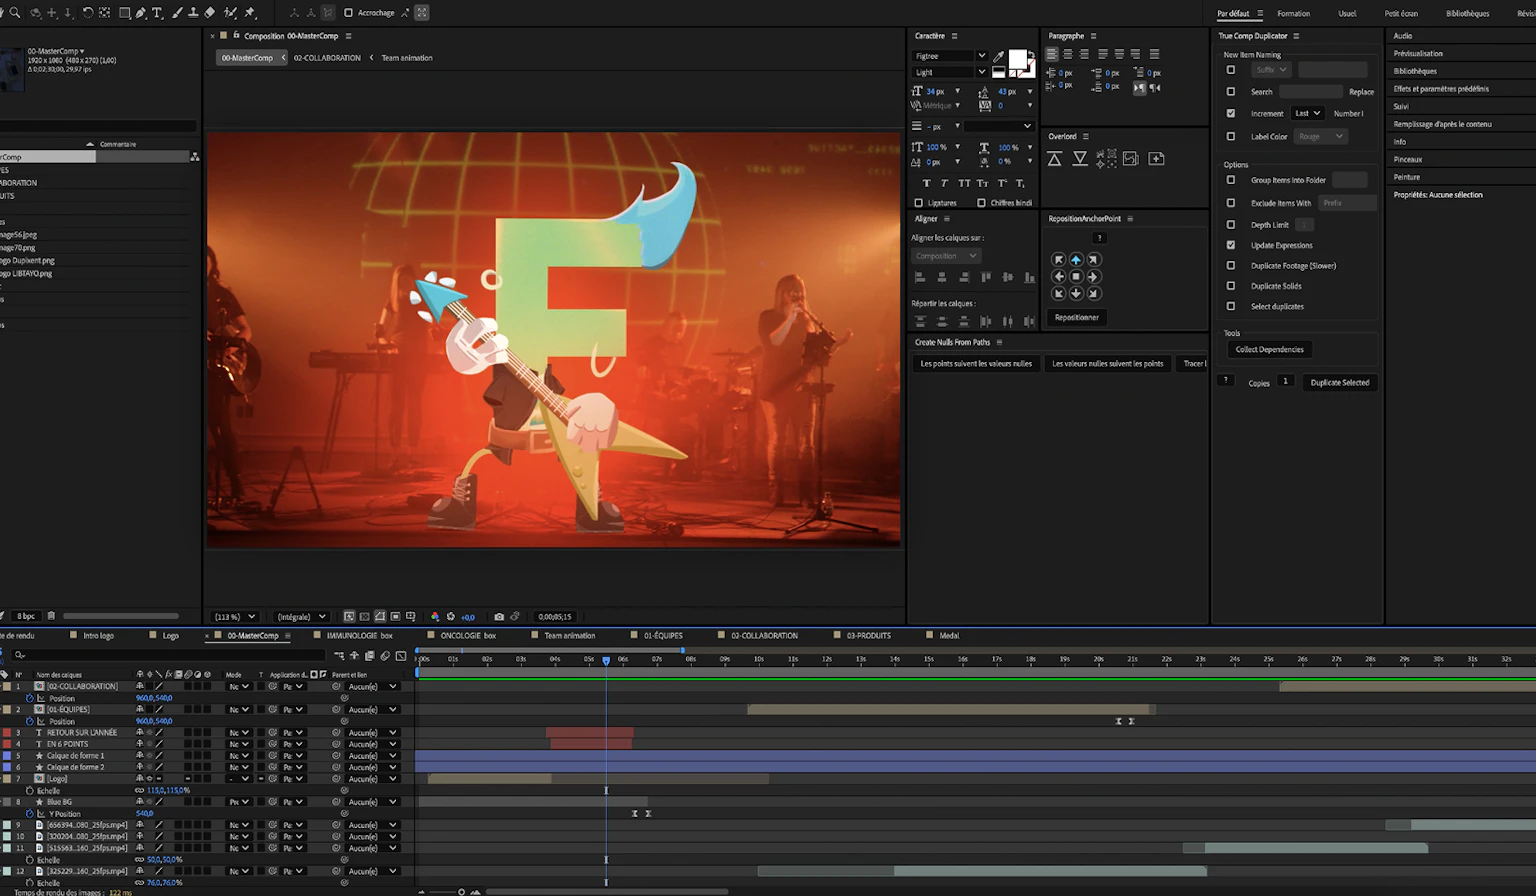Pick the Zoom magnifier tool
Screen dimensions: 1536x896
coord(15,13)
